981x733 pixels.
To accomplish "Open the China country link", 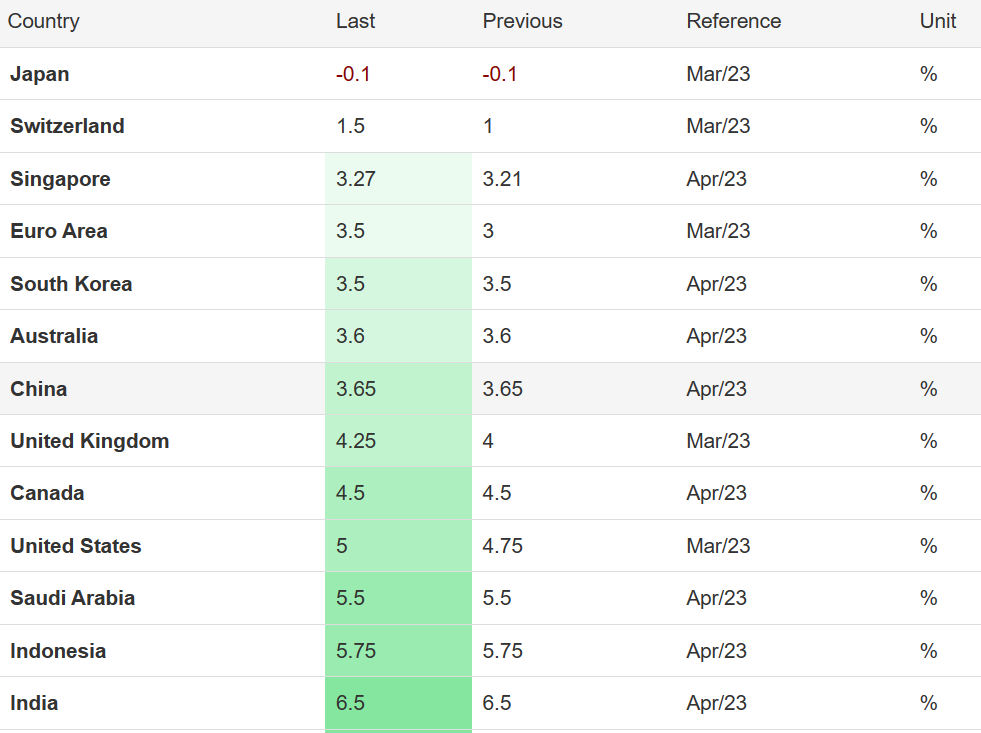I will [38, 389].
